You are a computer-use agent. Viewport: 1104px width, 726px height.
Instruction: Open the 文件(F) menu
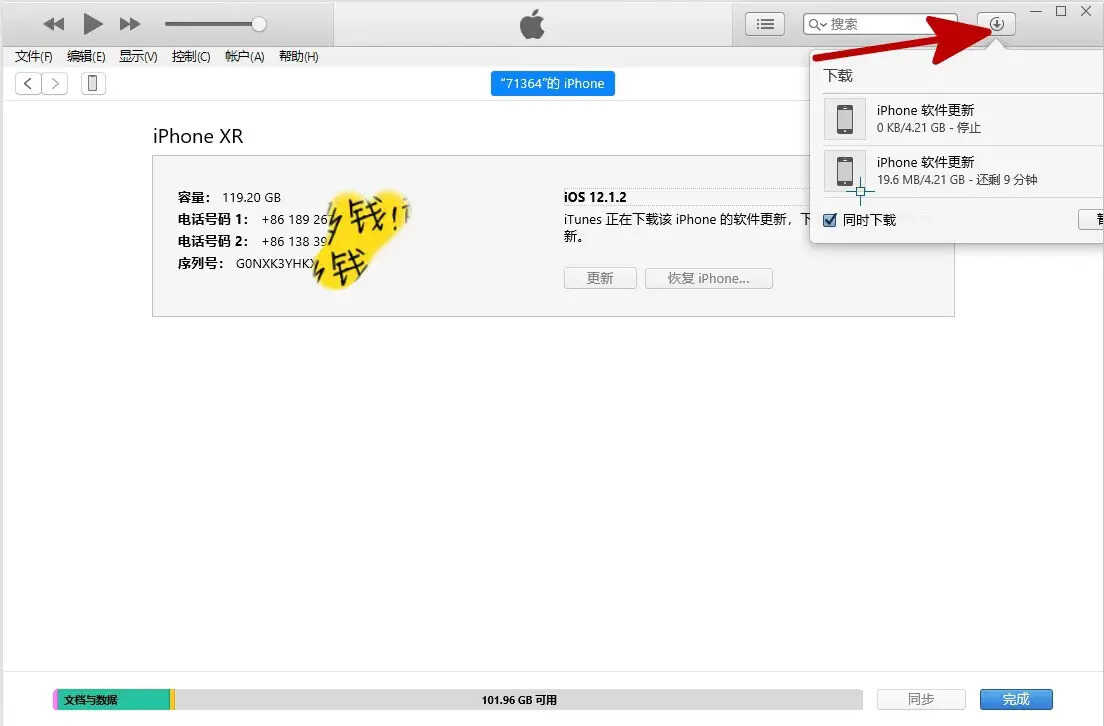(x=34, y=56)
